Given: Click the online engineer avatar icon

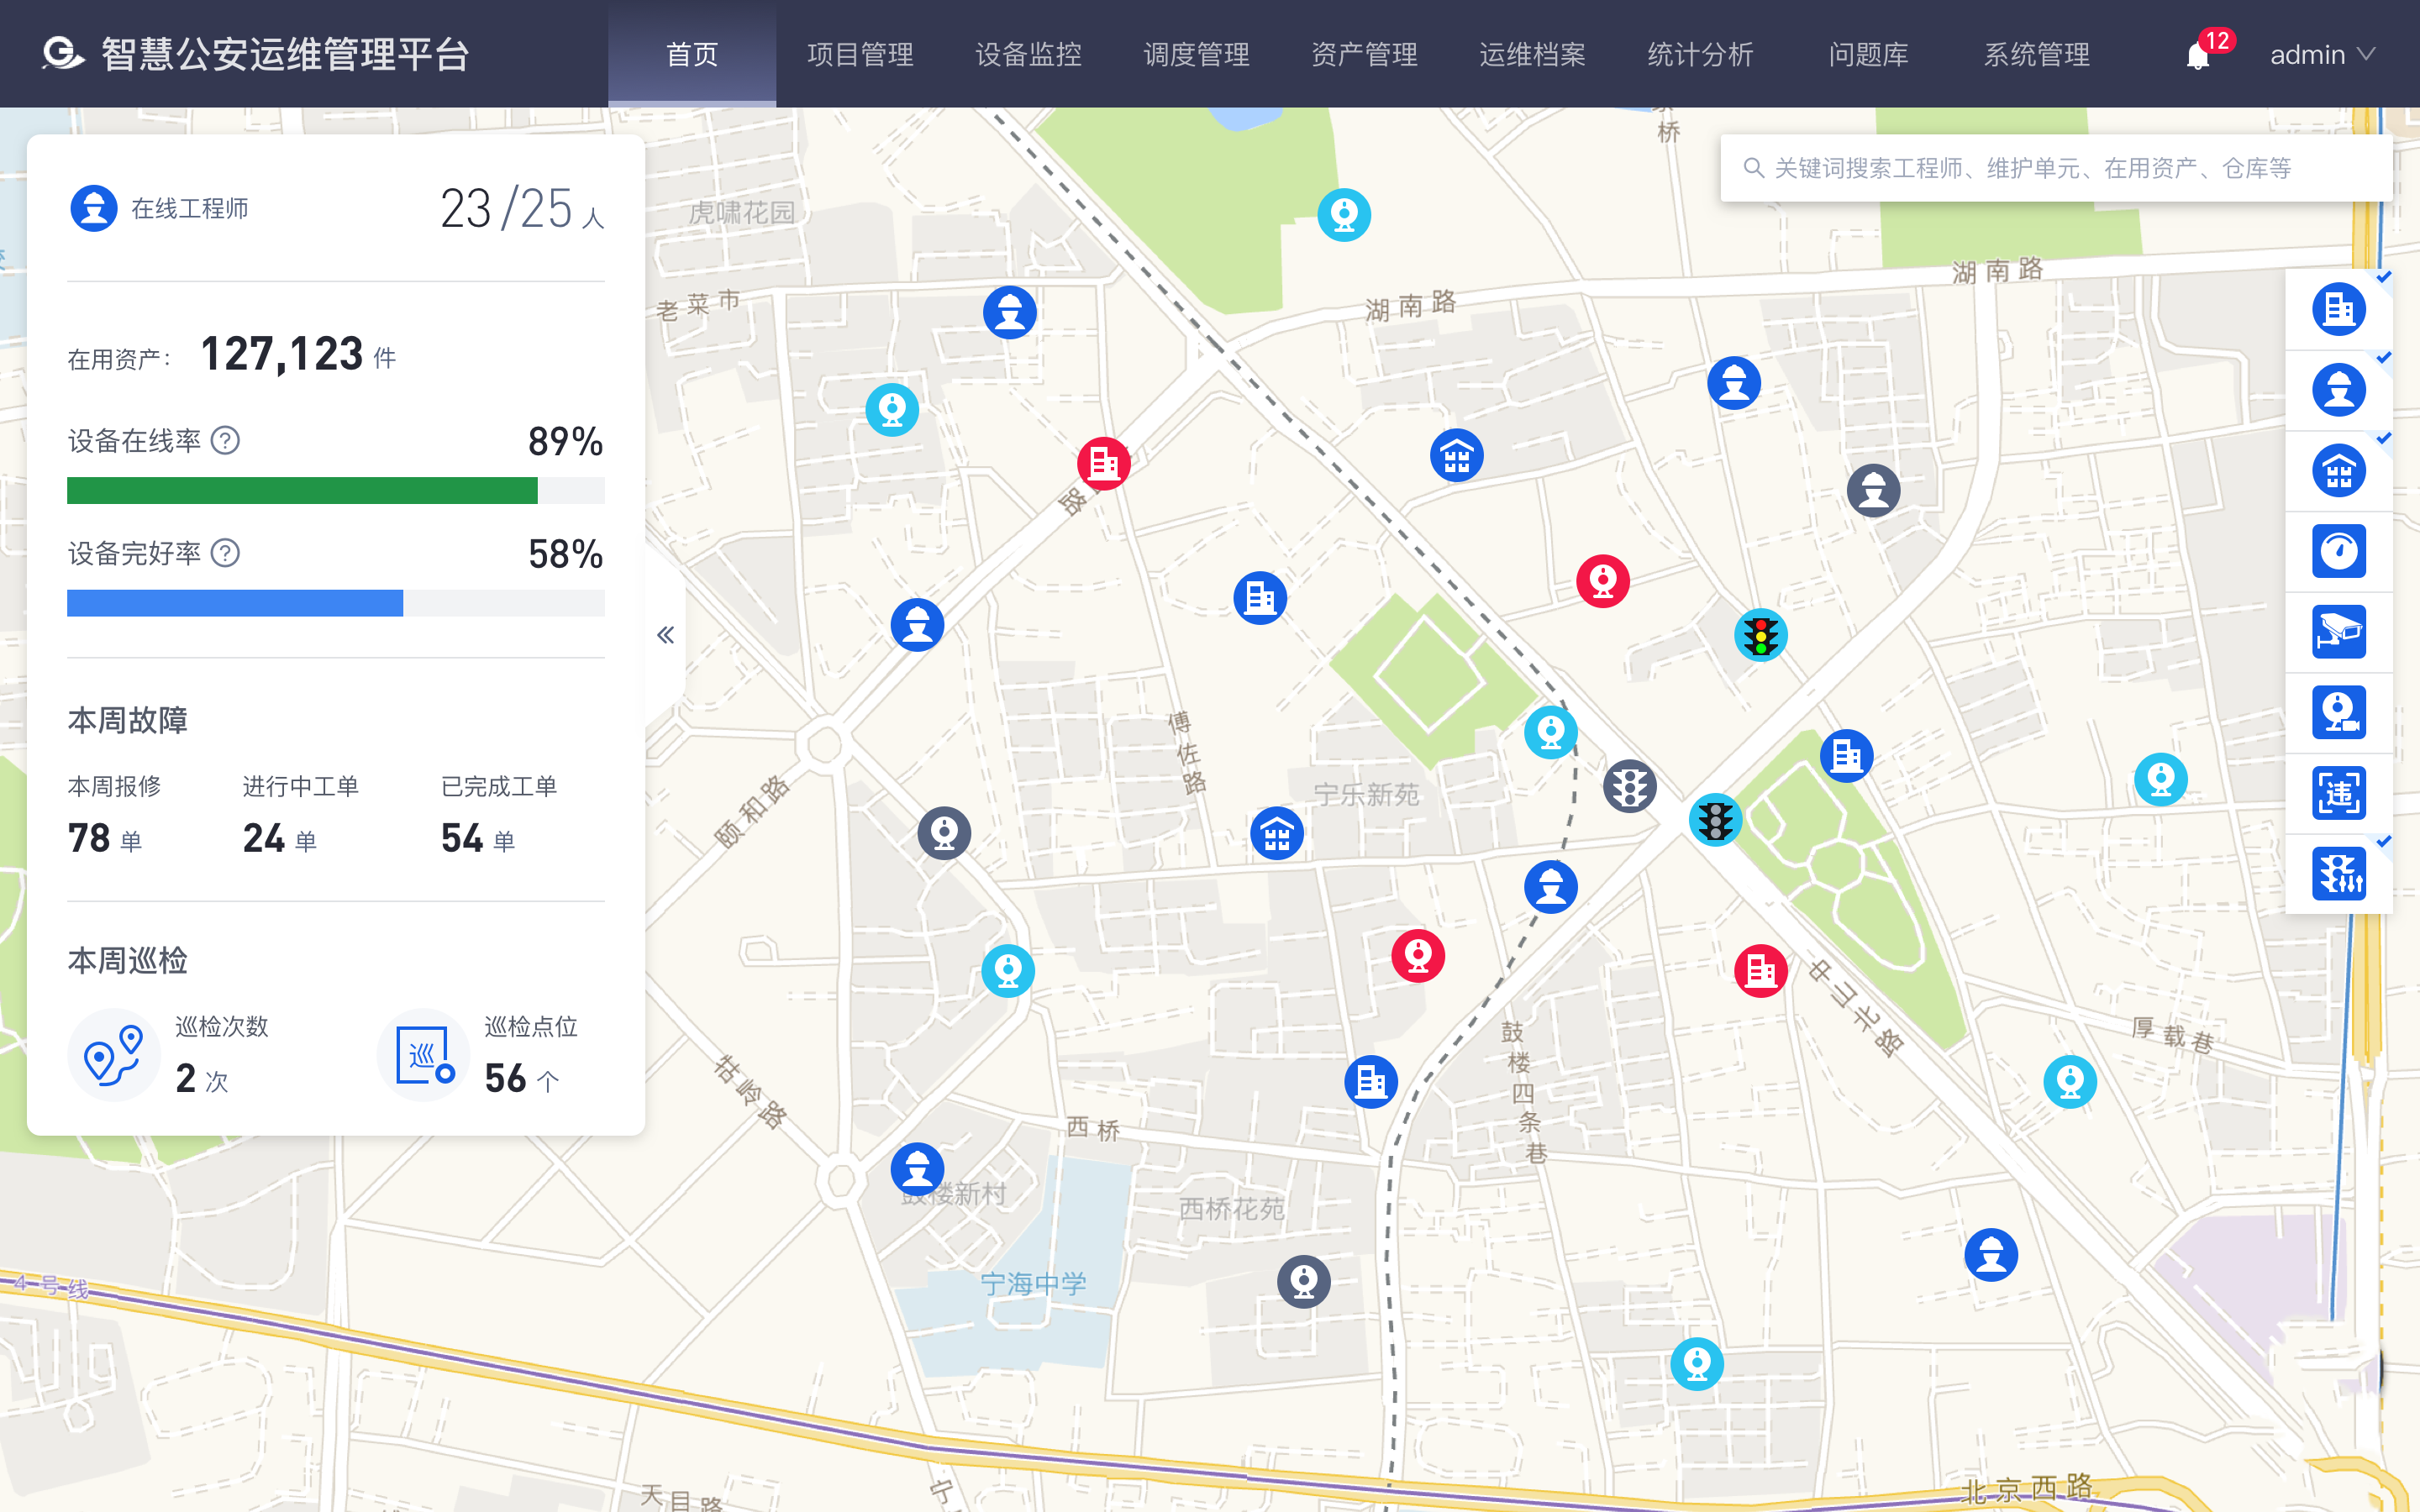Looking at the screenshot, I should tap(94, 208).
